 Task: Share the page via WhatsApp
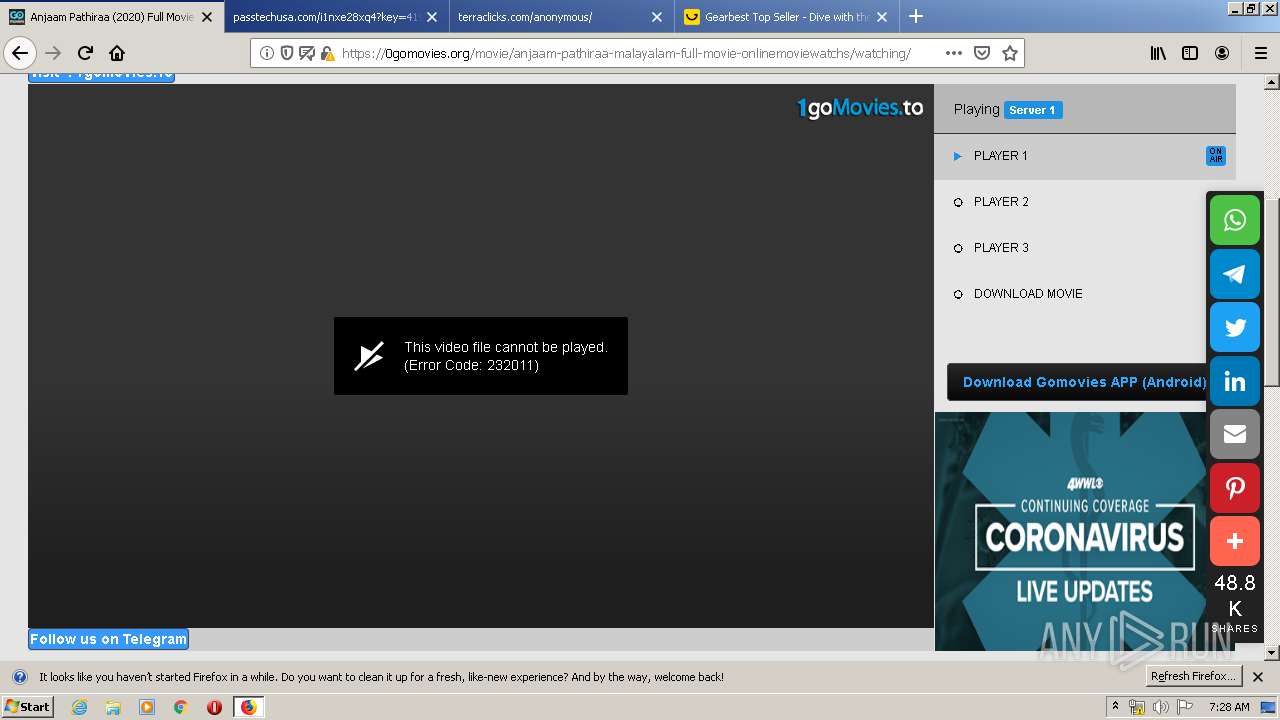coord(1235,220)
